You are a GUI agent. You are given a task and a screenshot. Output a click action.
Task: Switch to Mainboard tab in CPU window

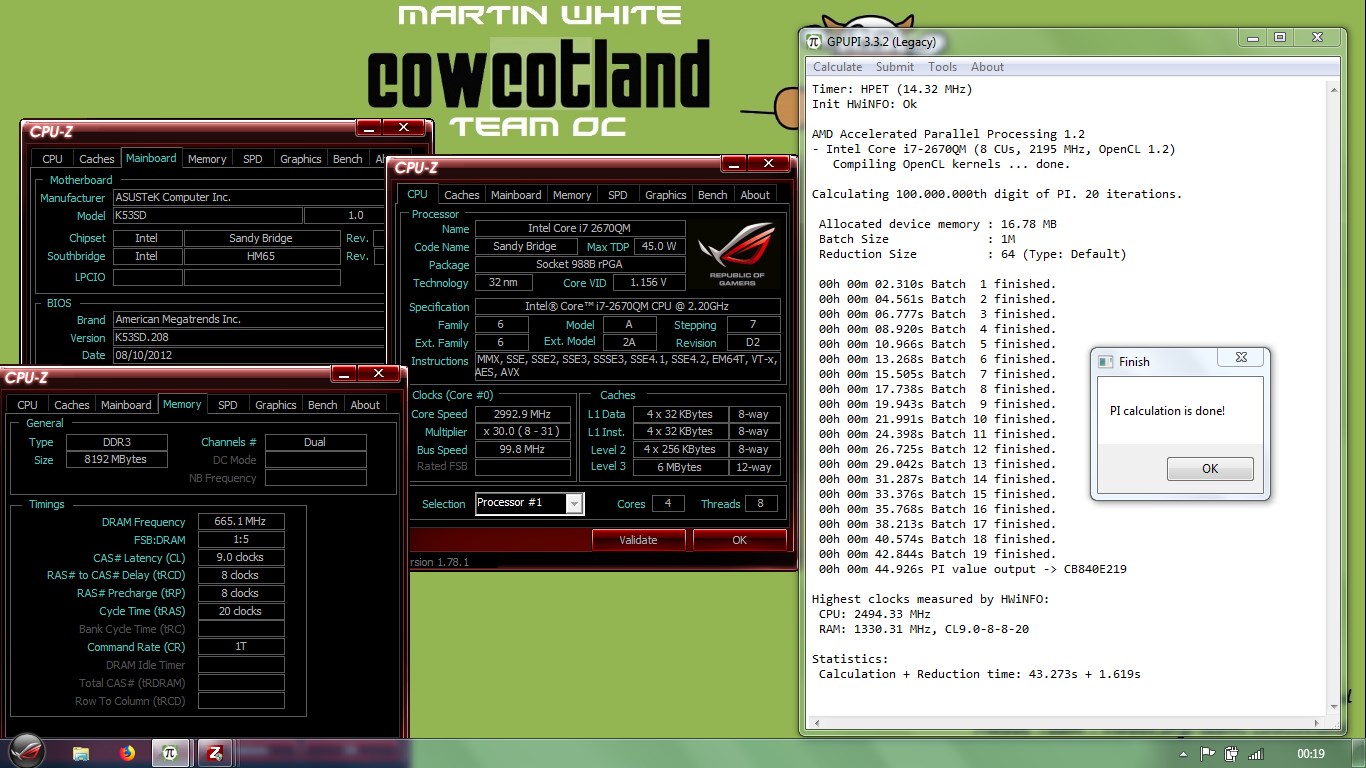pos(516,195)
